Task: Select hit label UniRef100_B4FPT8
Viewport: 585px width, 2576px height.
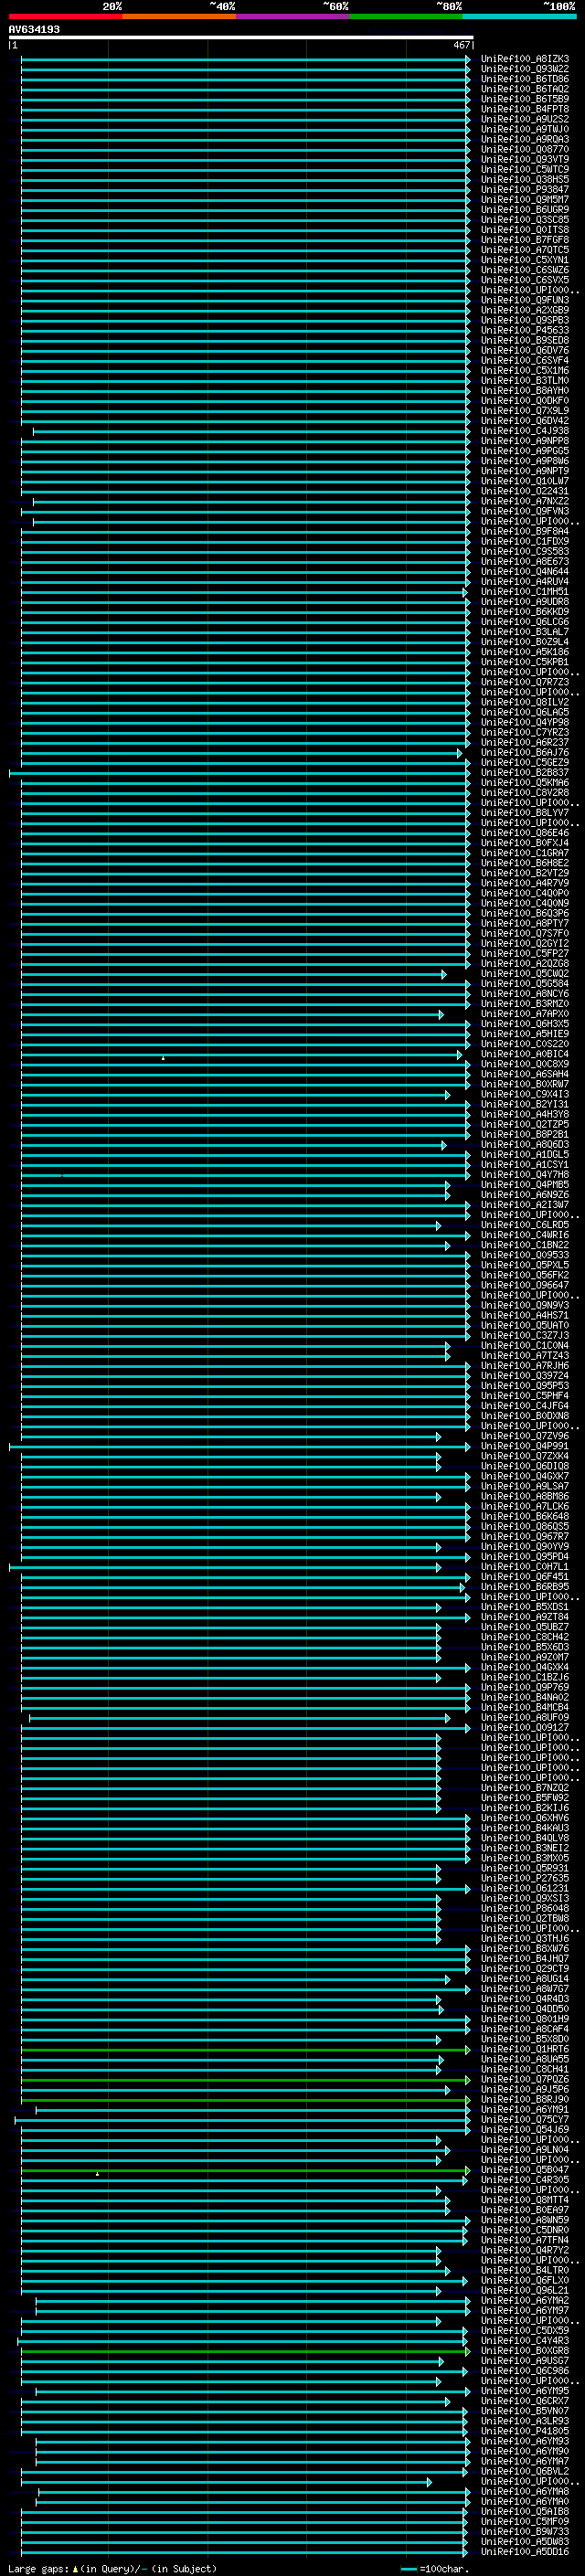Action: [x=525, y=109]
